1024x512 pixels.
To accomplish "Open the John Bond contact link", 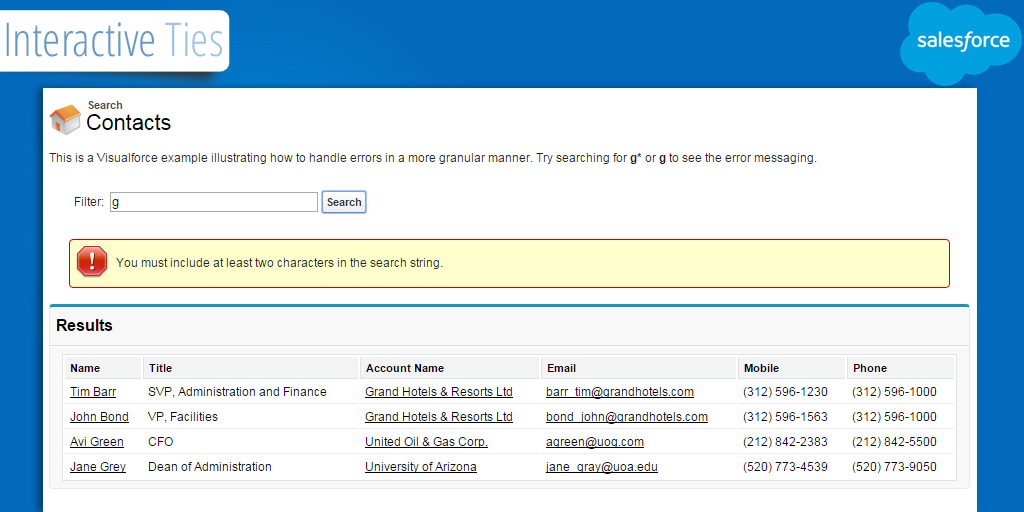I will point(99,417).
